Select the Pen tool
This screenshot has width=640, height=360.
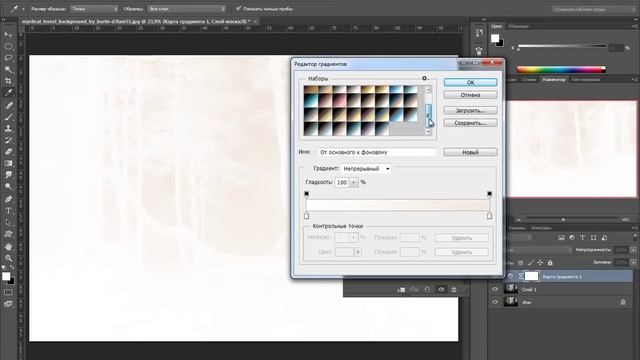pos(8,199)
